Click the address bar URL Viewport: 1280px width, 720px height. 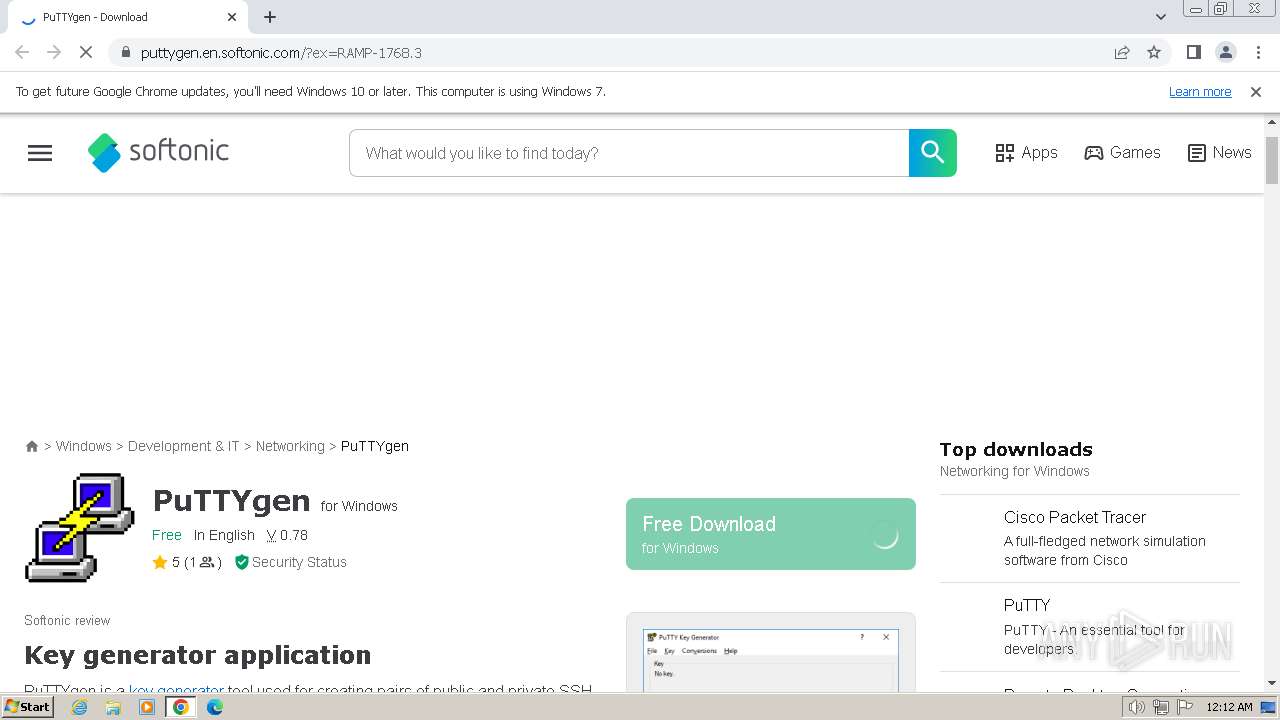(x=281, y=53)
